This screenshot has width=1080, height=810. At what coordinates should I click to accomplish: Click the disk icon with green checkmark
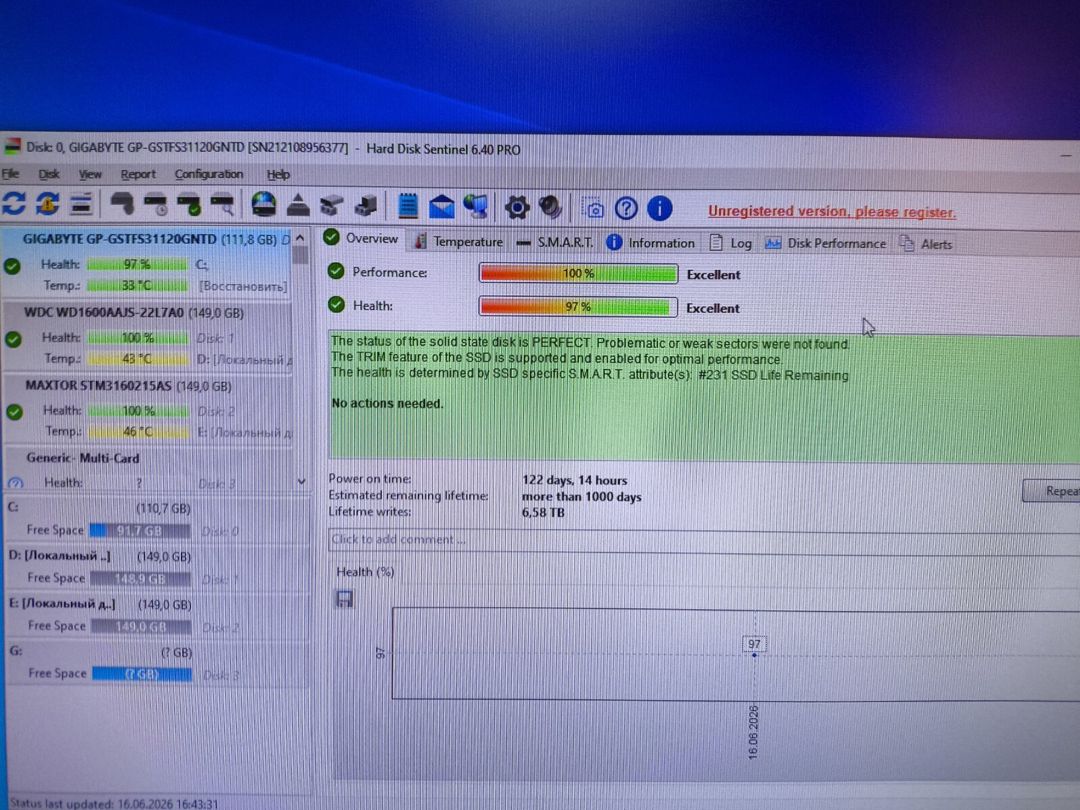point(189,205)
